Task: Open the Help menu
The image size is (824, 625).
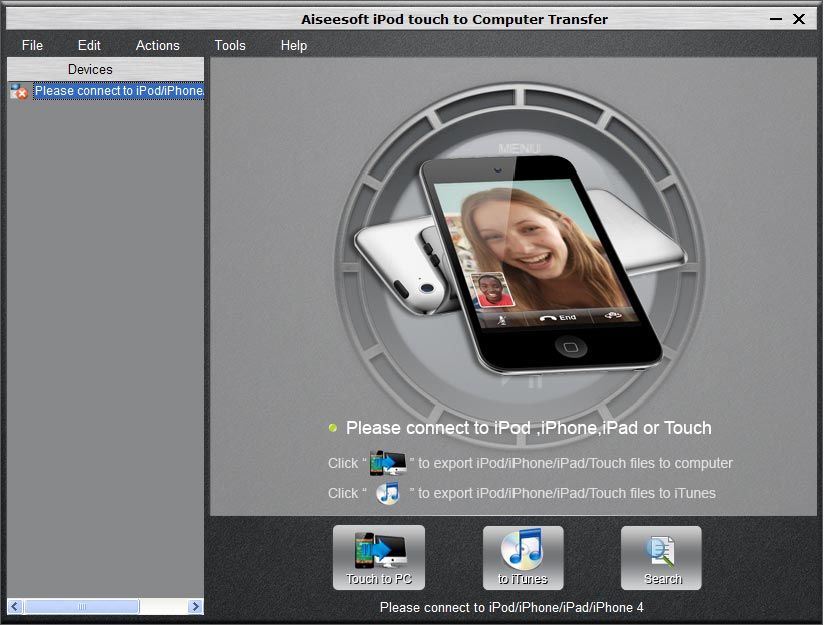Action: click(x=294, y=45)
